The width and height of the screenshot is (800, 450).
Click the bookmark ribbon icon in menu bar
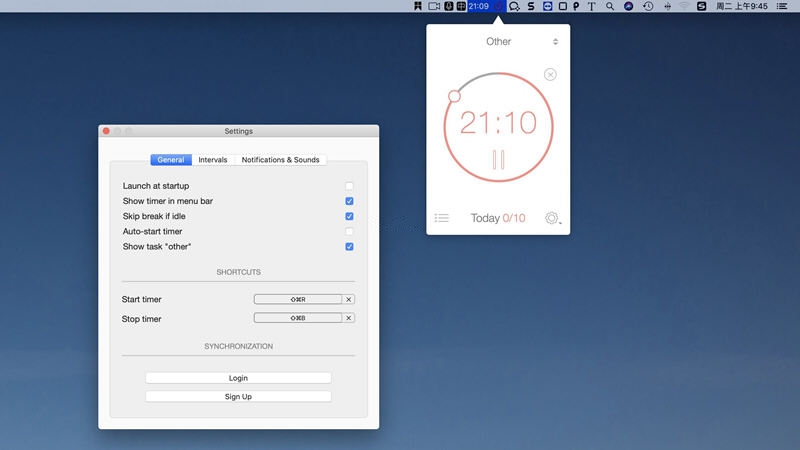(x=418, y=6)
